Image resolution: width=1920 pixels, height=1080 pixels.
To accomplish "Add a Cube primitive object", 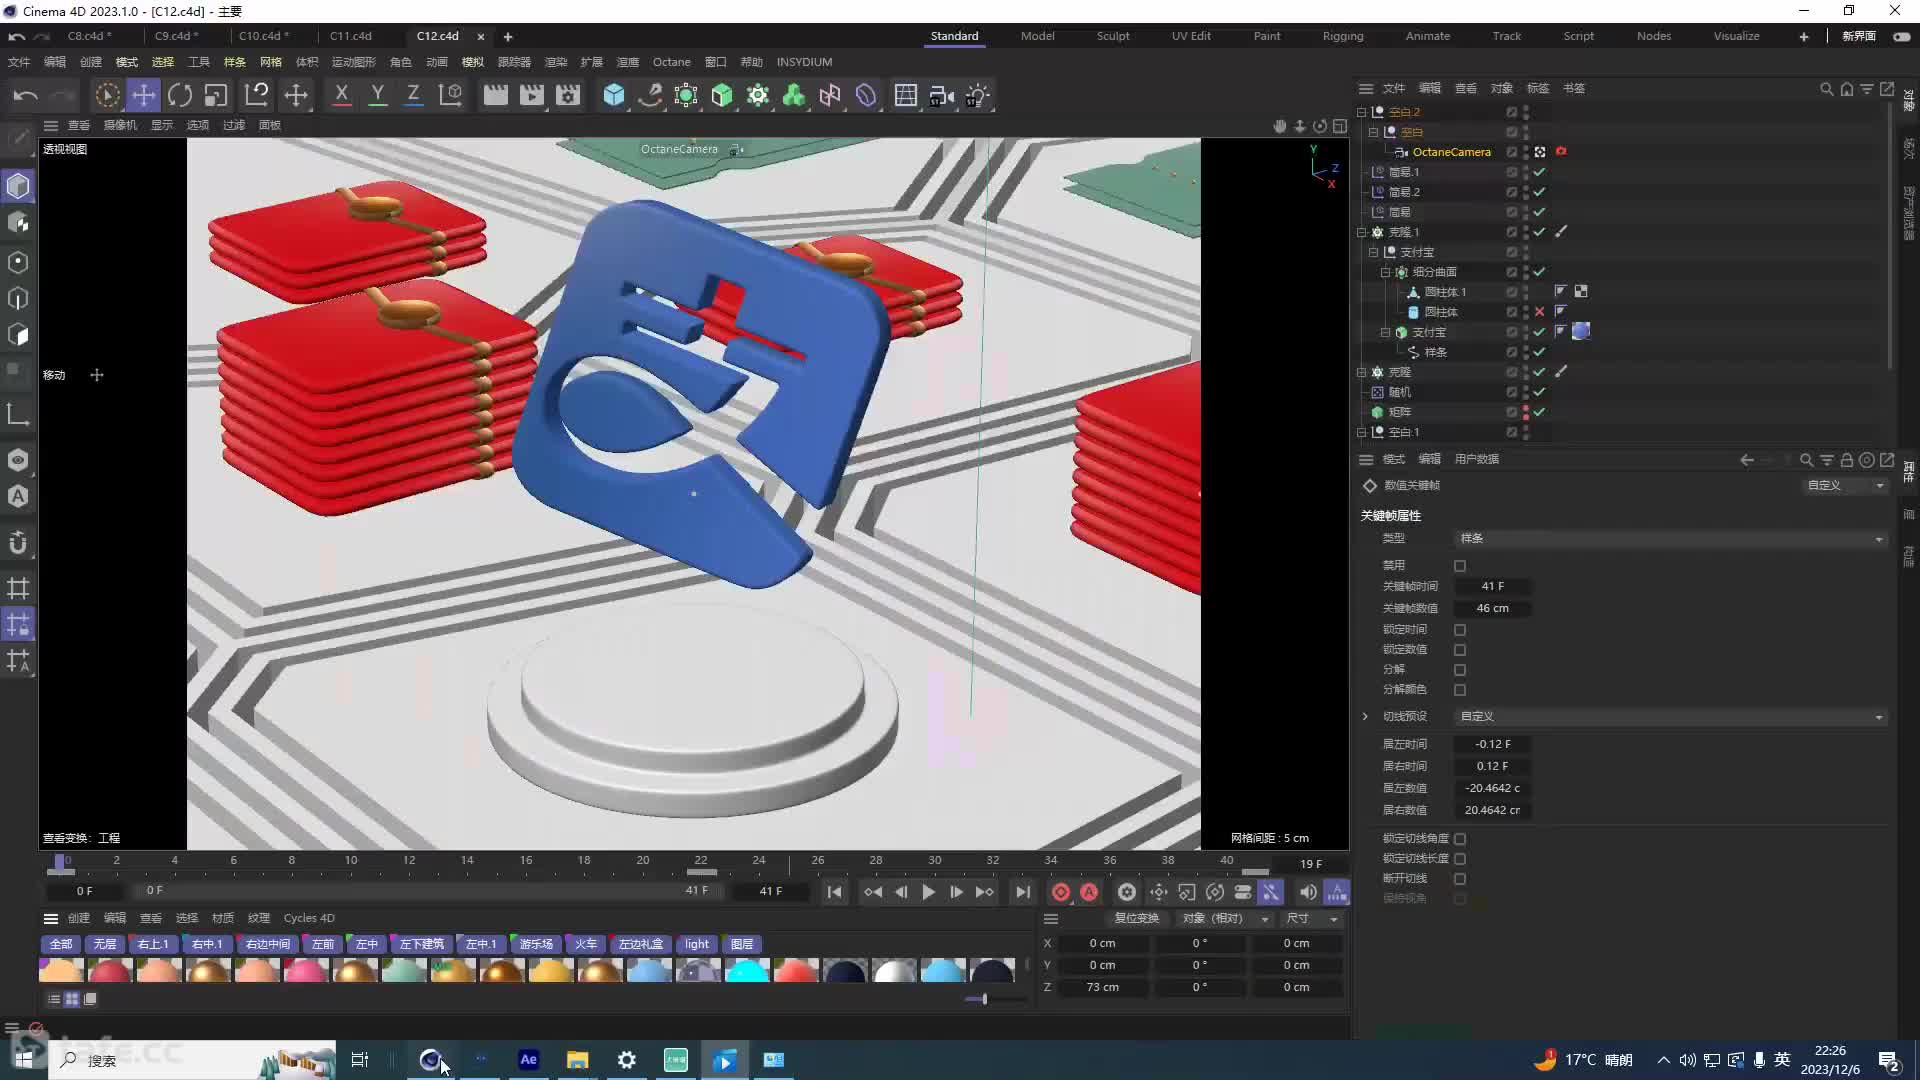I will [x=614, y=95].
